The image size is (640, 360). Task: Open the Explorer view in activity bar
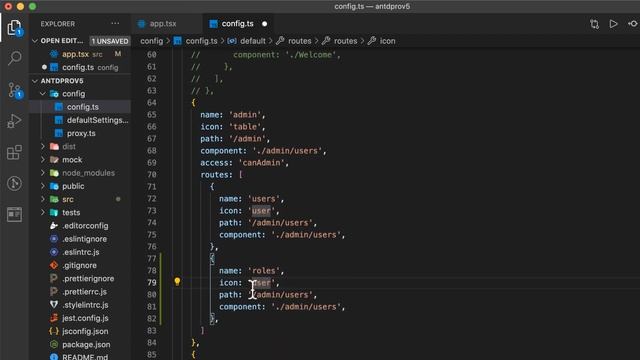[14, 28]
